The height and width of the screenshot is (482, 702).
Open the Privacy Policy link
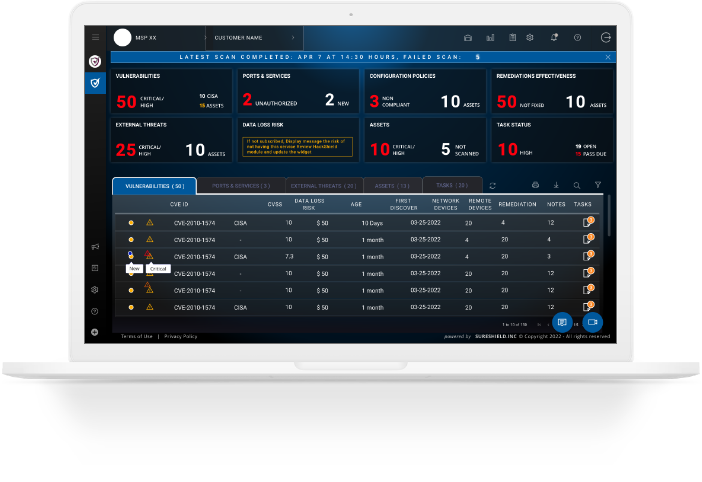(x=181, y=337)
